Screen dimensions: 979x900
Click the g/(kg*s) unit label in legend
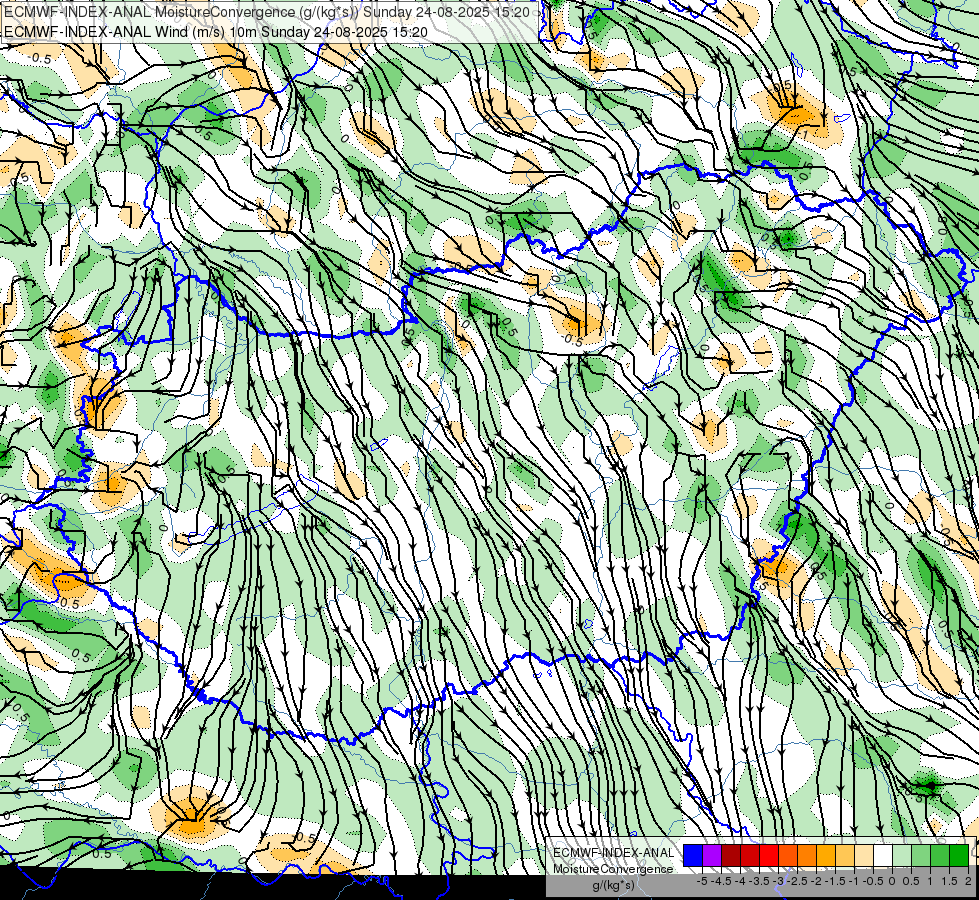point(613,885)
